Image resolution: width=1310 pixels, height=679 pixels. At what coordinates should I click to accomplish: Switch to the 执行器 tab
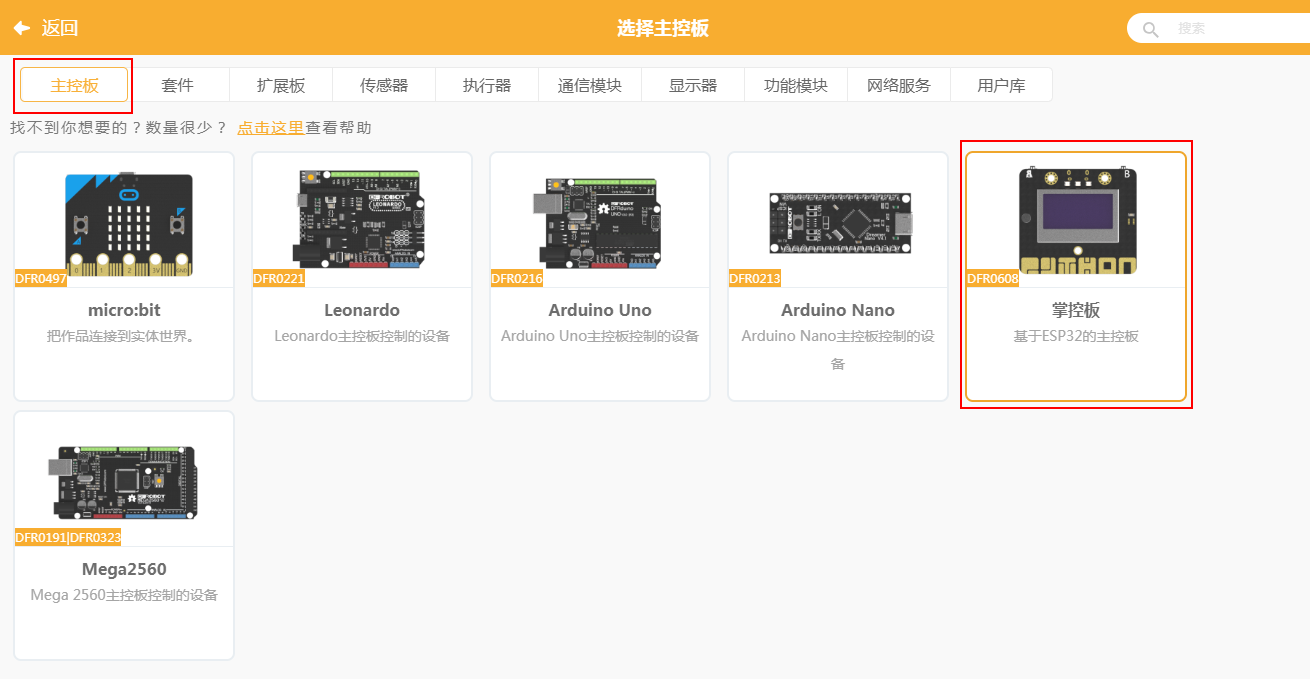pyautogui.click(x=487, y=85)
